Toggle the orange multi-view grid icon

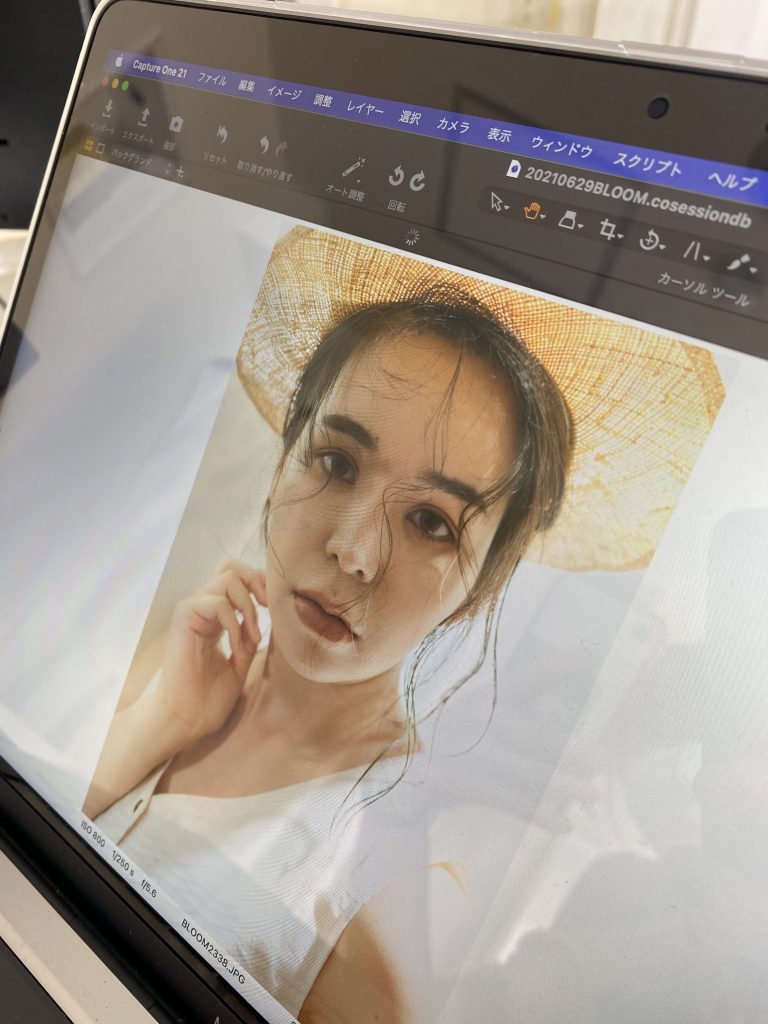tap(87, 147)
